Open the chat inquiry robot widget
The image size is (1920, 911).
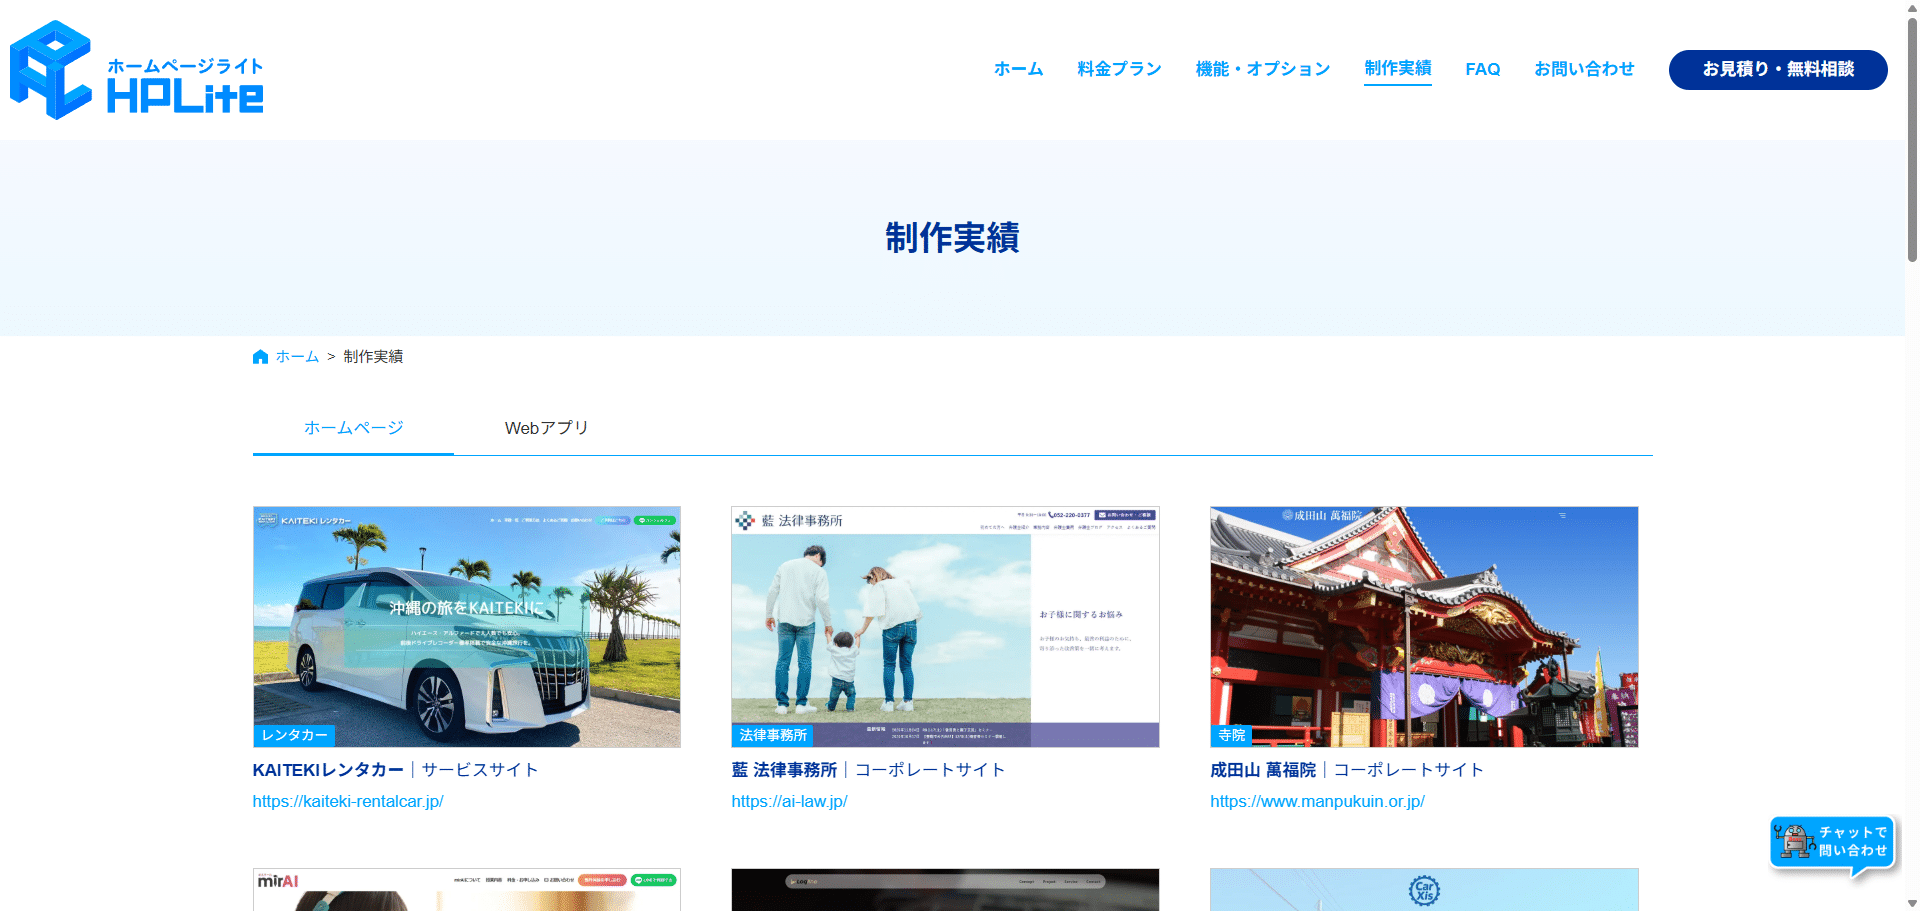point(1832,843)
